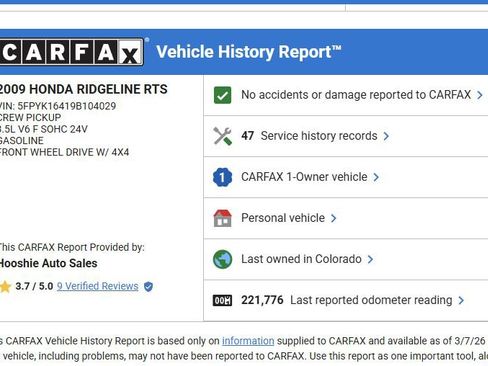Screen dimensions: 488x366
Task: Click the 47 service records count
Action: coord(248,136)
